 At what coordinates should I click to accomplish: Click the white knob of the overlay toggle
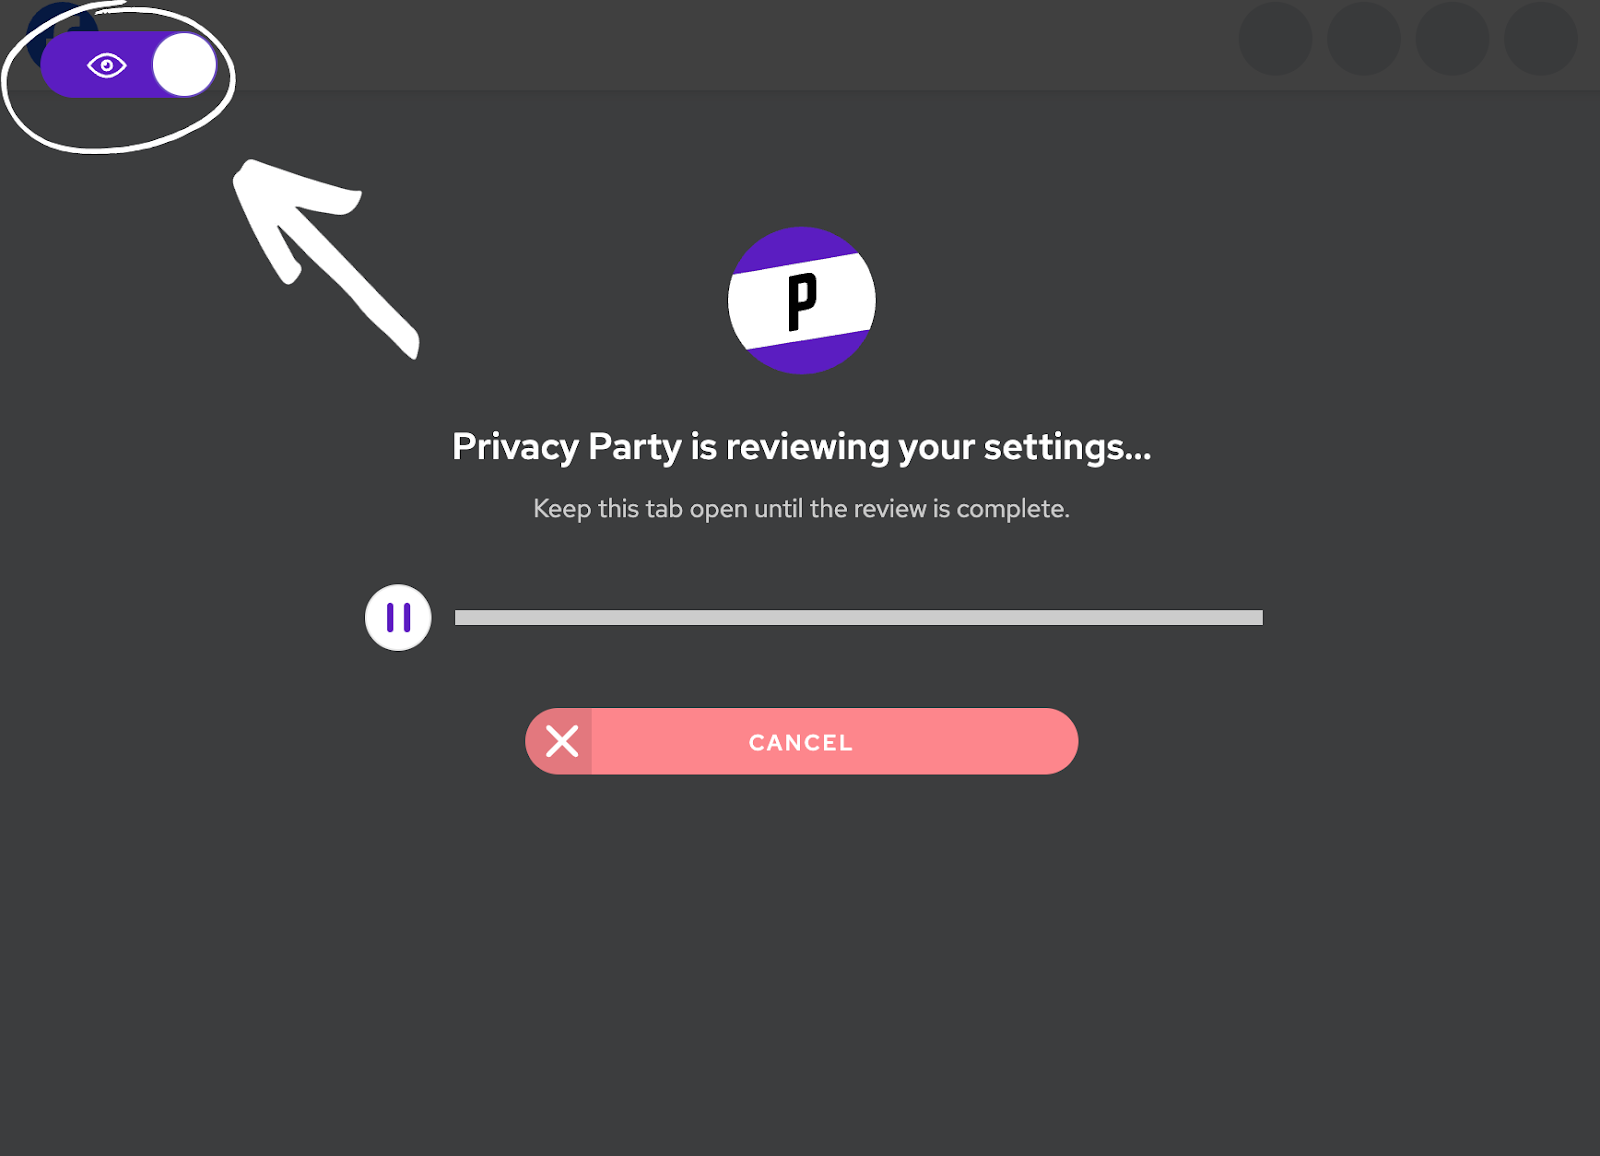pyautogui.click(x=184, y=66)
